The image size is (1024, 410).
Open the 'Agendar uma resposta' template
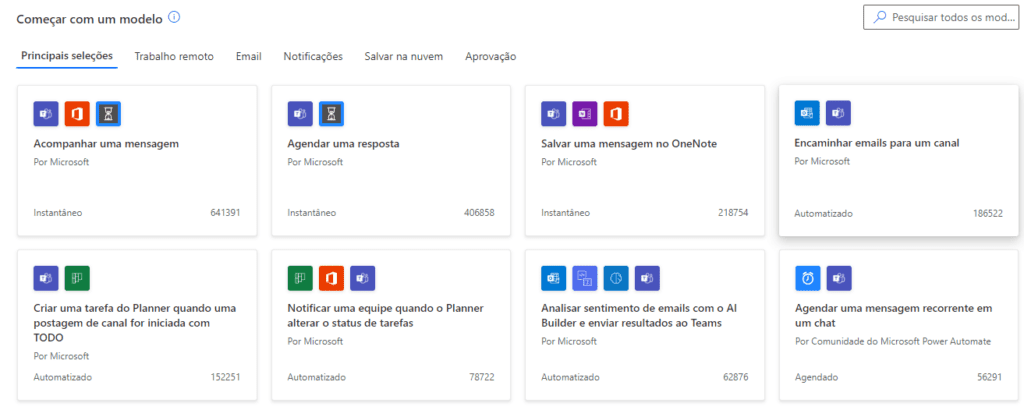(x=344, y=144)
